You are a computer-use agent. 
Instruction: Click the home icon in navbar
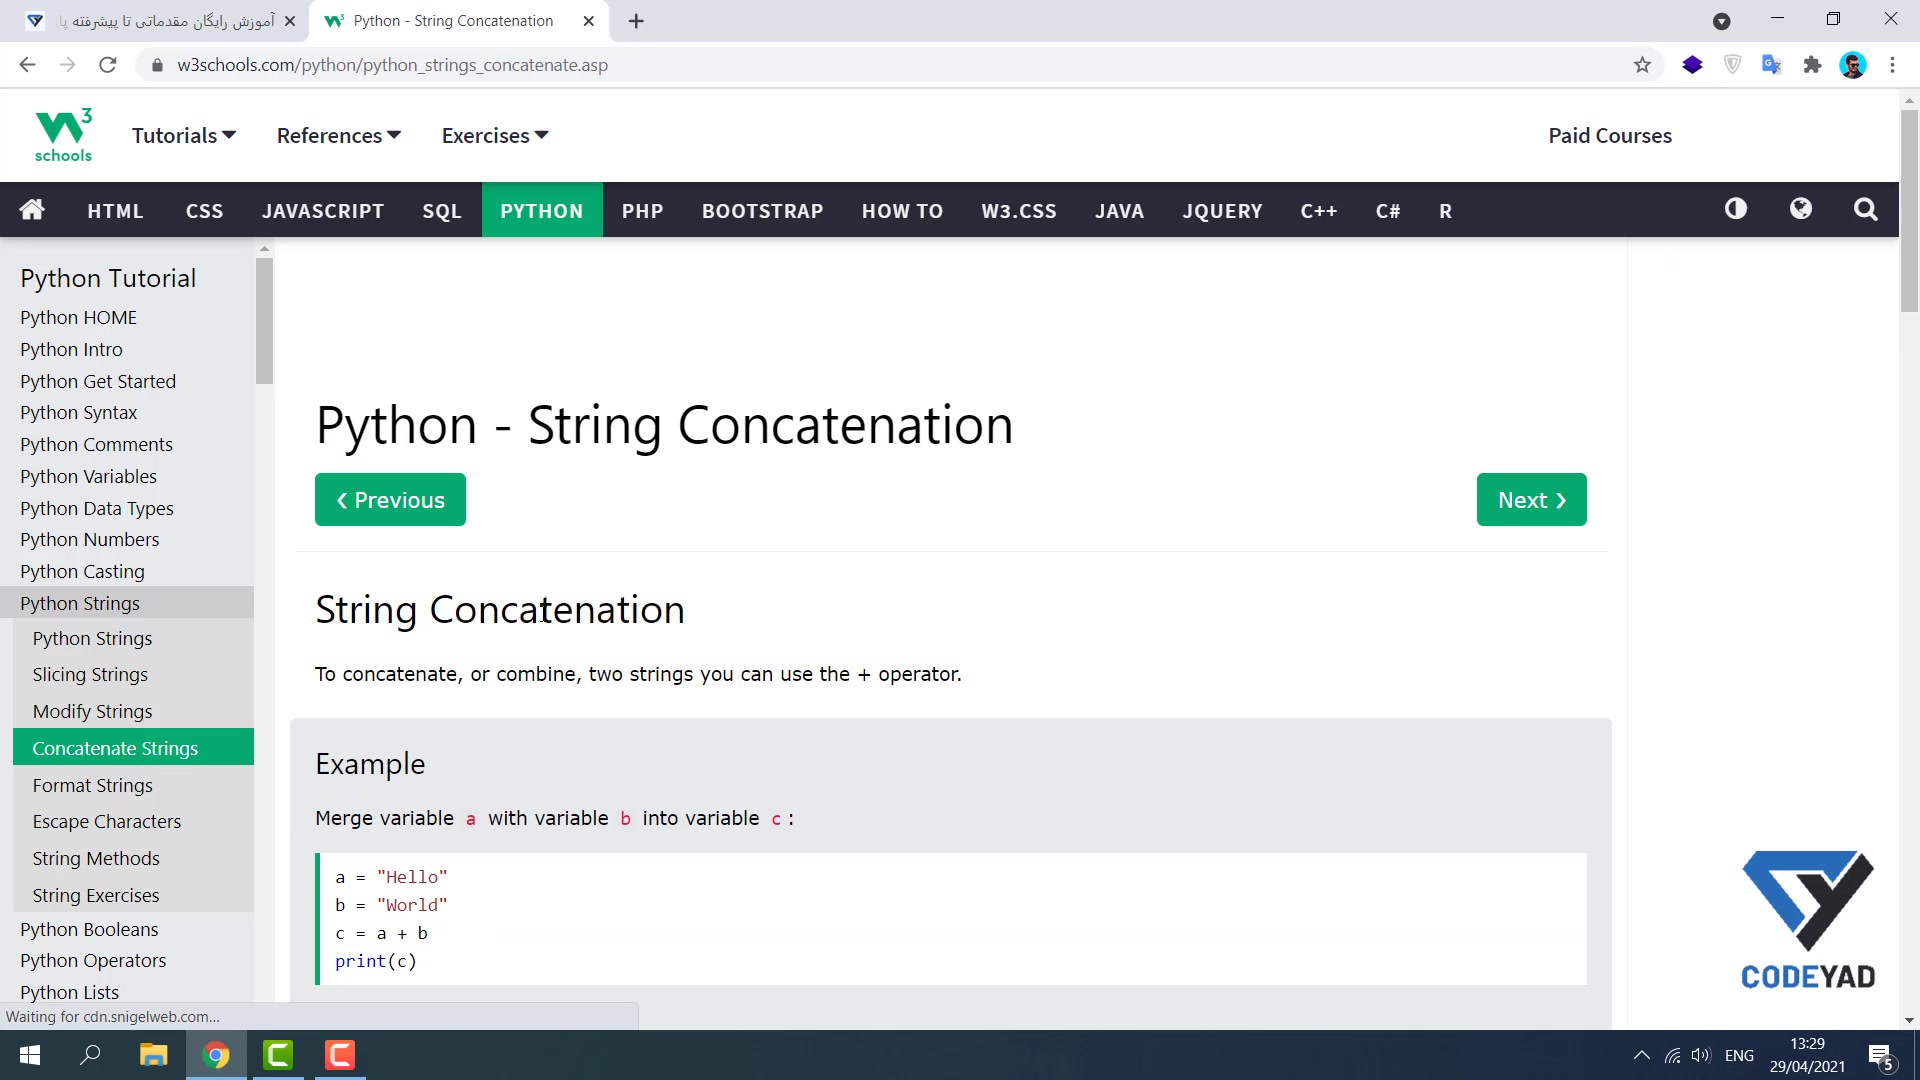click(x=32, y=210)
